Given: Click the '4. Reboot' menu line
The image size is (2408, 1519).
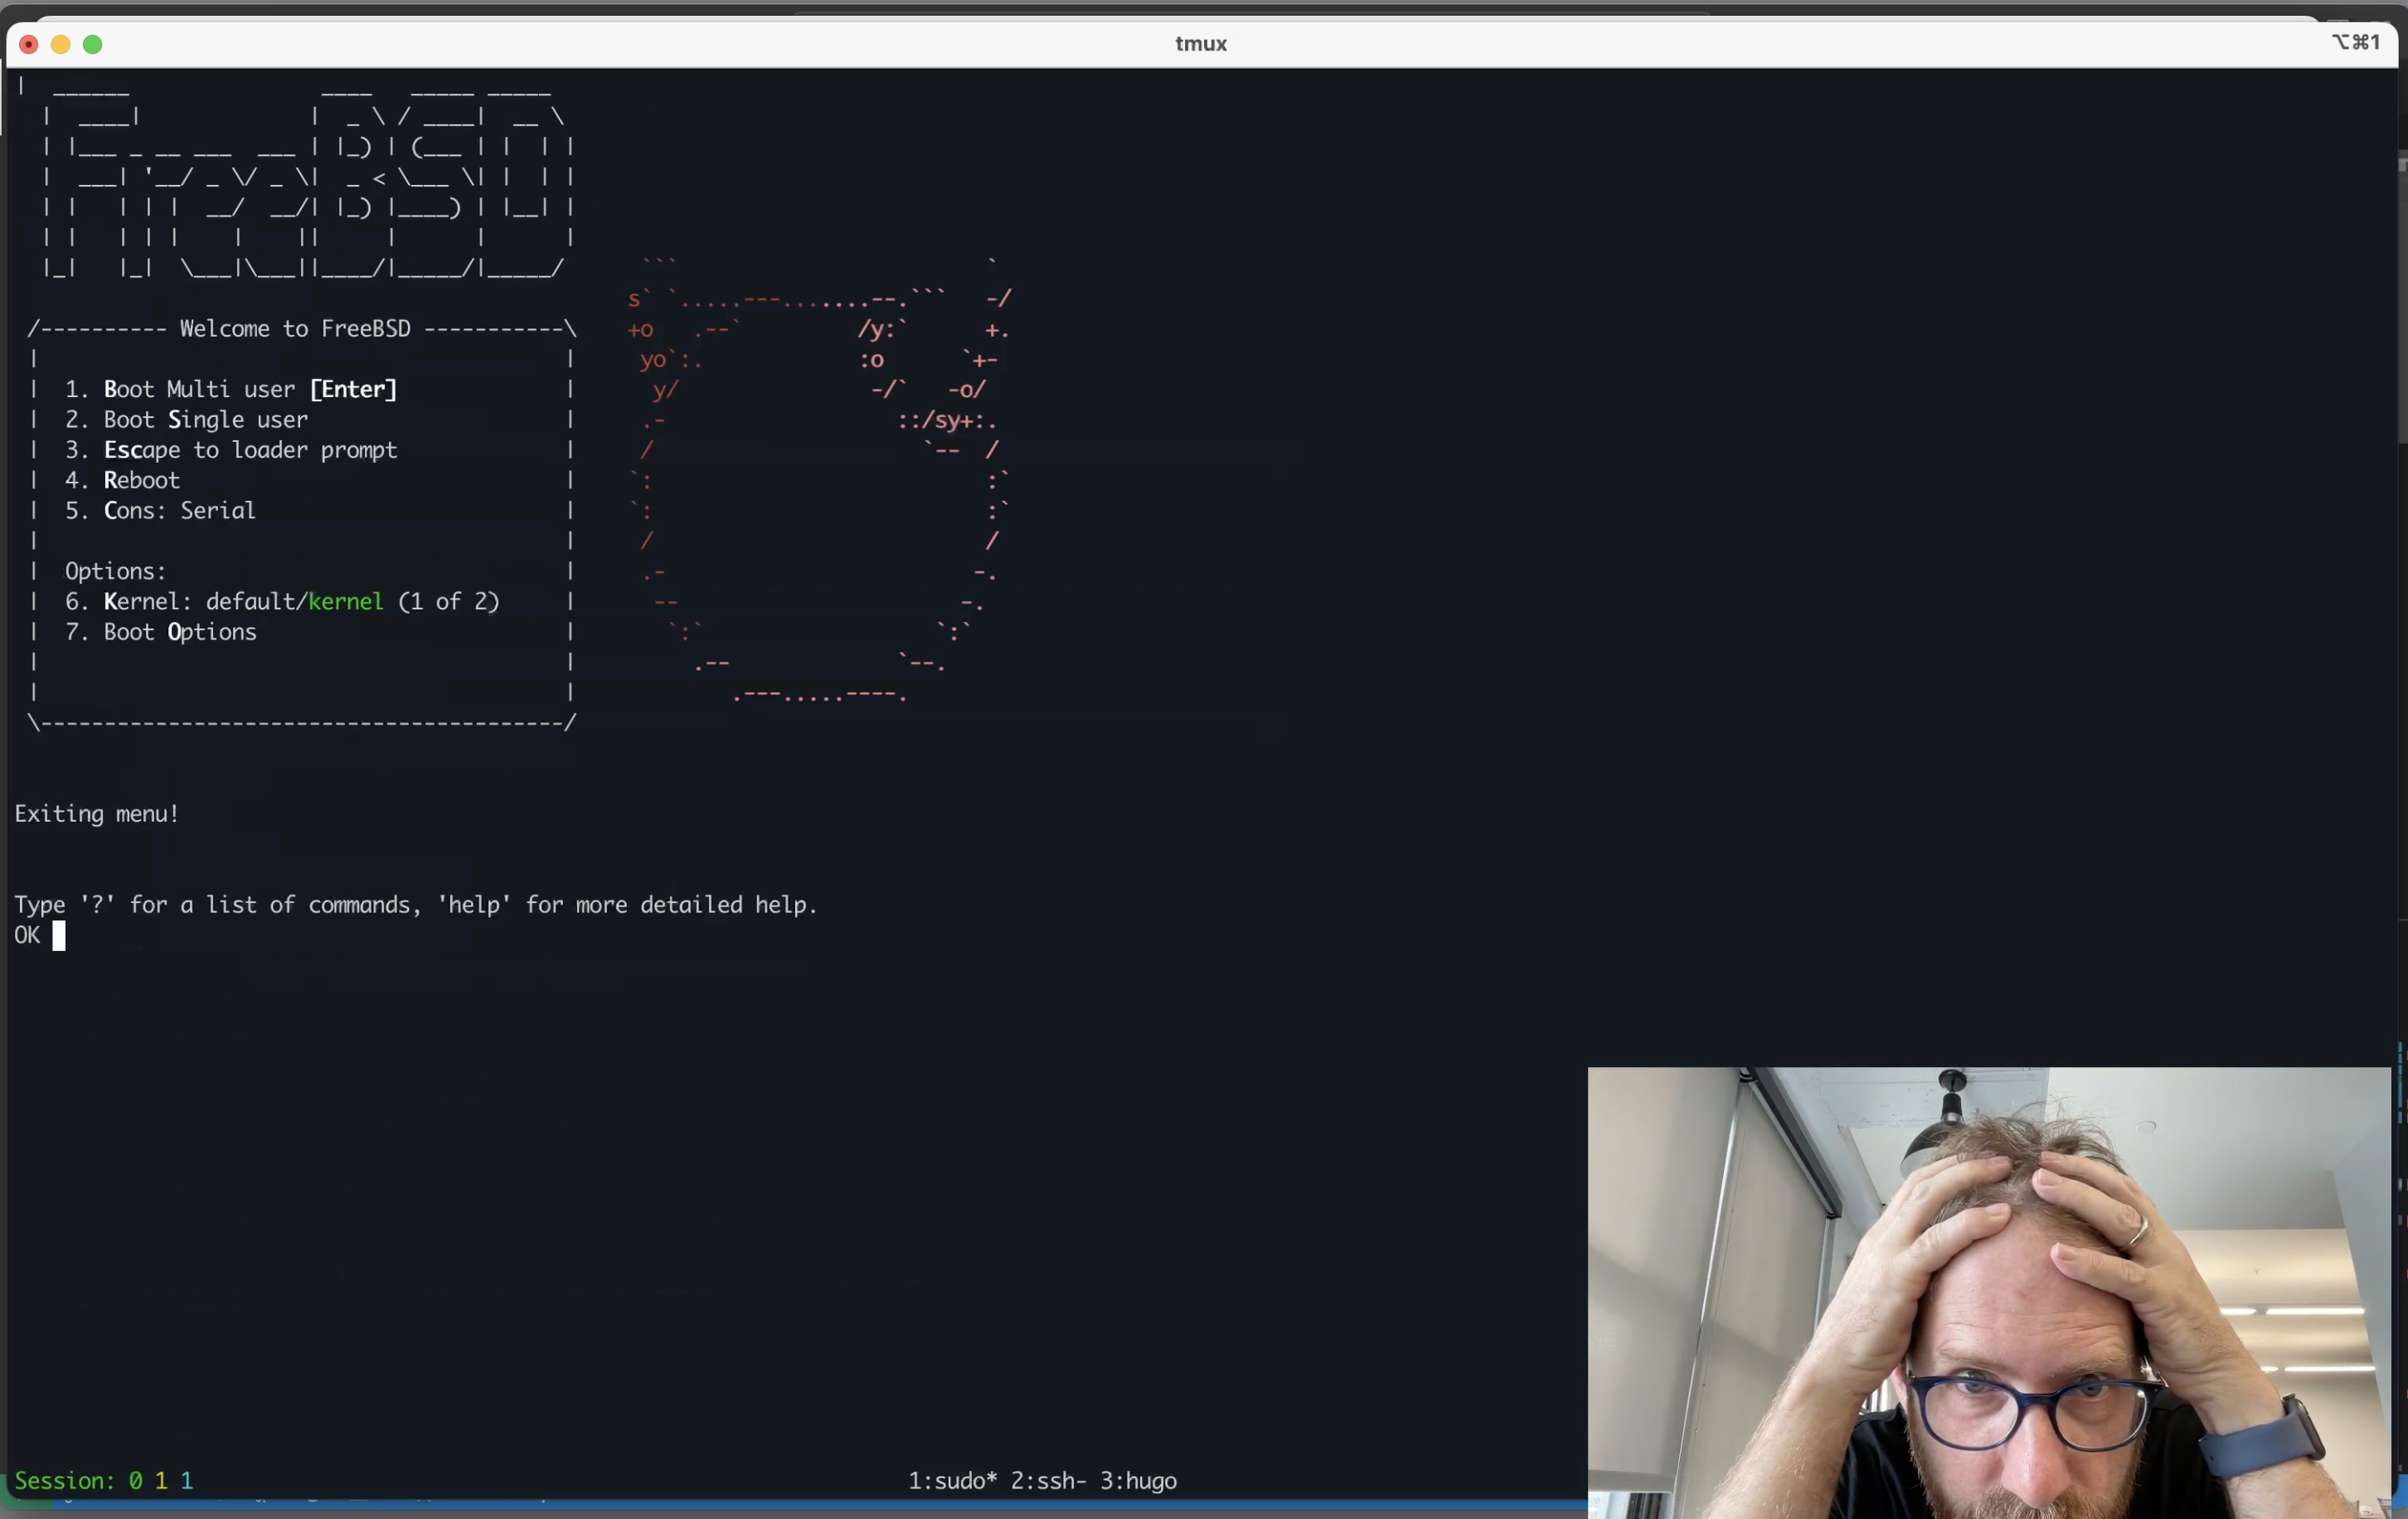Looking at the screenshot, I should 122,480.
